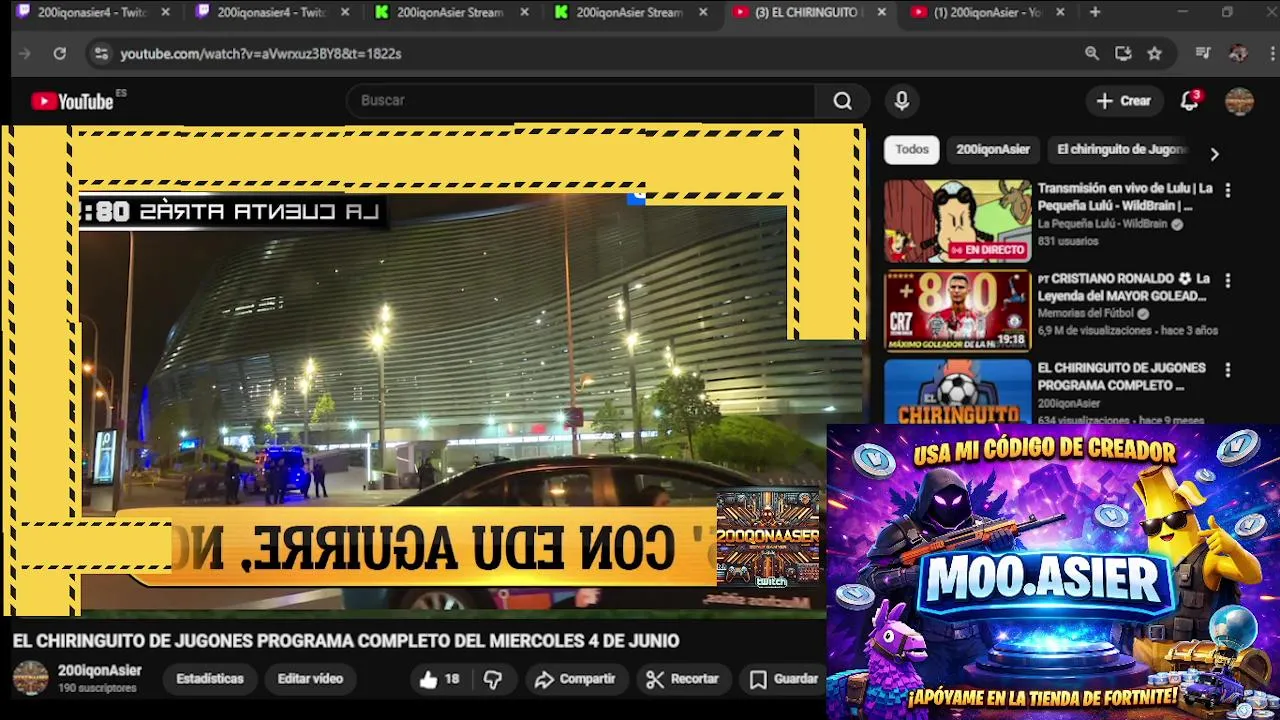
Task: Dislike the video with thumbs down
Action: (493, 679)
